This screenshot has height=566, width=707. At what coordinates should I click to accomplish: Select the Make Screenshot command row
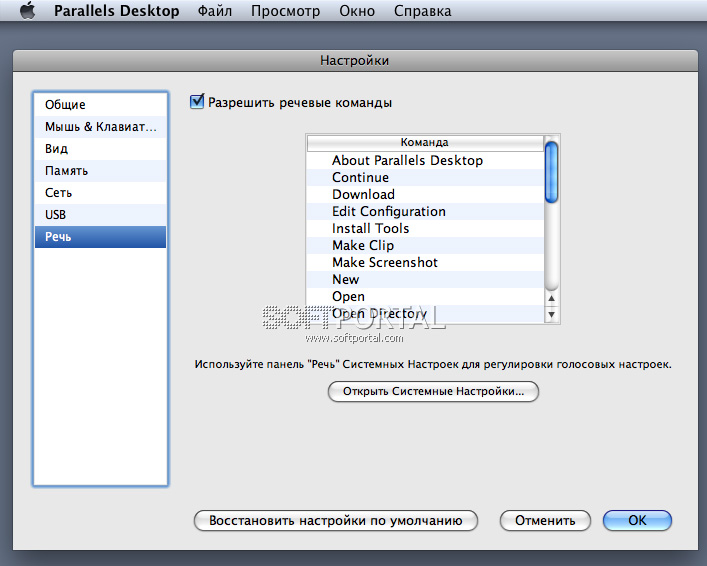pyautogui.click(x=385, y=262)
